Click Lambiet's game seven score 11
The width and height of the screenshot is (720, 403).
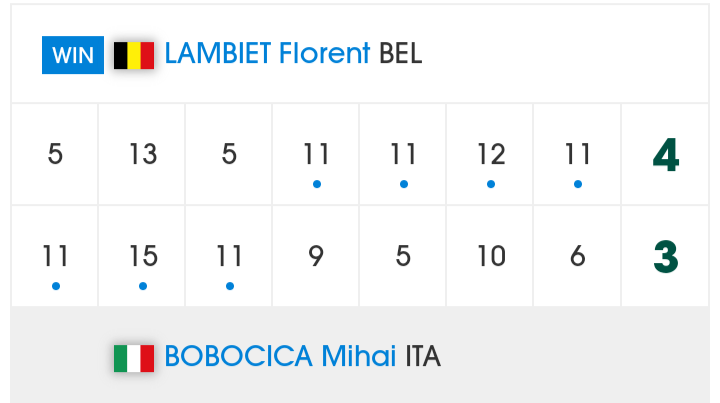click(578, 154)
